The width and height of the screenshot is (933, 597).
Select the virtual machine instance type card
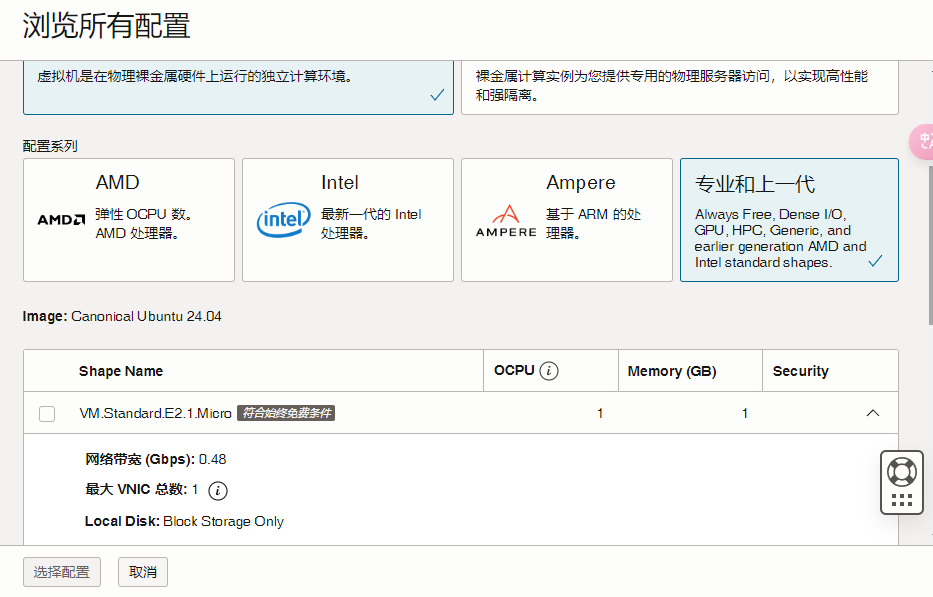click(x=238, y=87)
